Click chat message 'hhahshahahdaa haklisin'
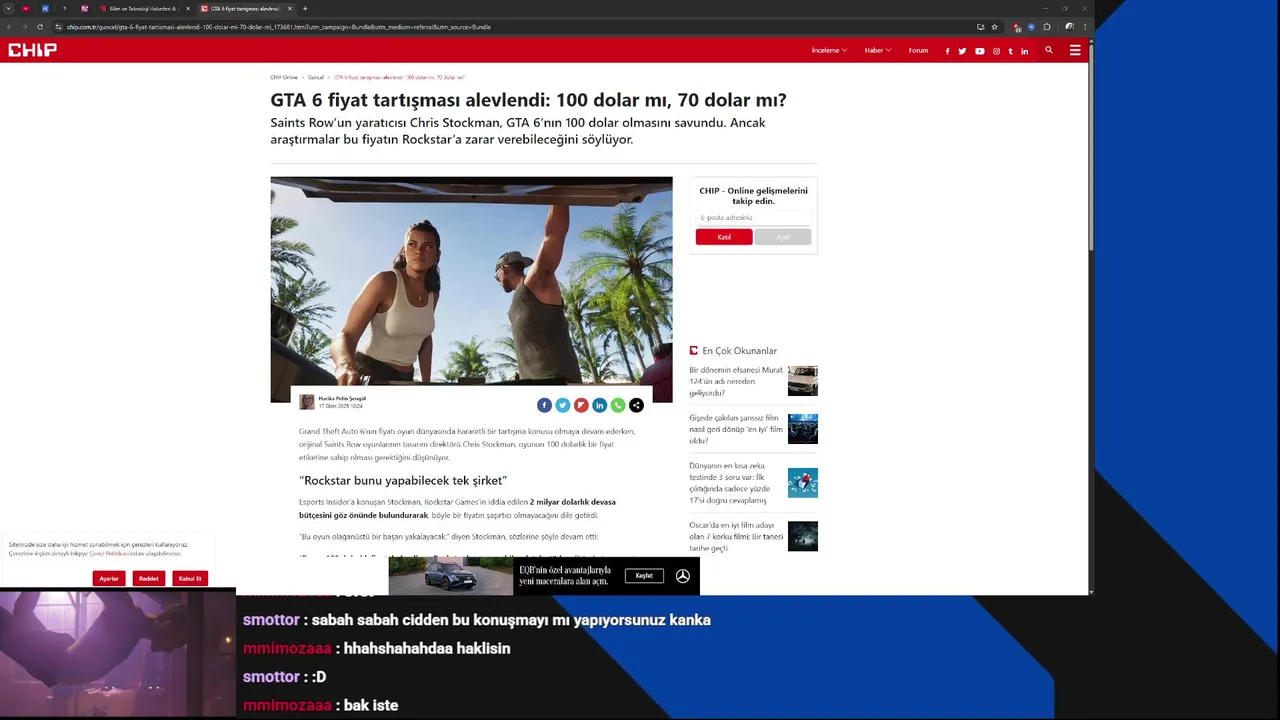The width and height of the screenshot is (1280, 720). coord(427,648)
